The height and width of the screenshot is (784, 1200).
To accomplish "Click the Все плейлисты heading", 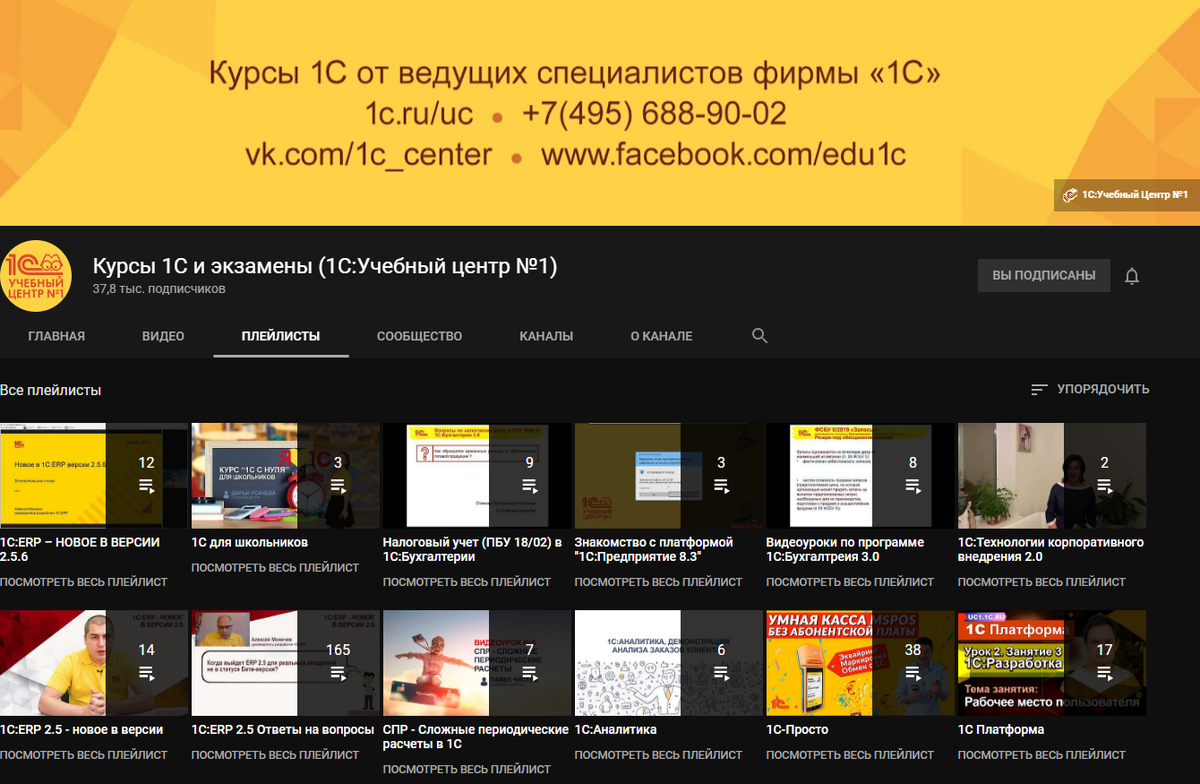I will point(51,390).
